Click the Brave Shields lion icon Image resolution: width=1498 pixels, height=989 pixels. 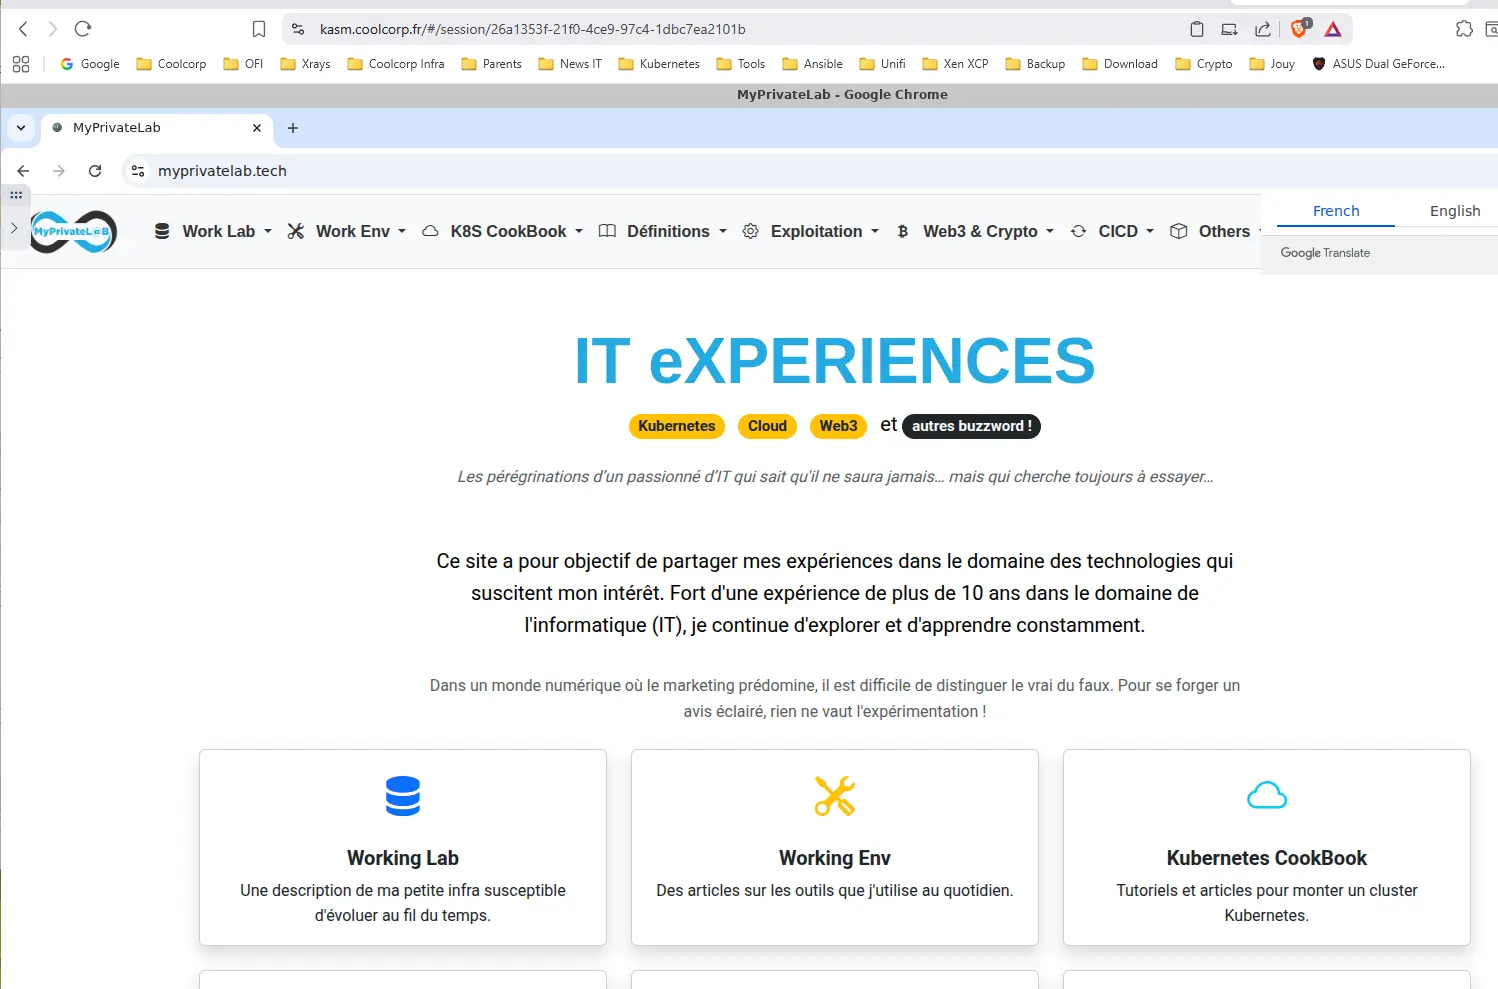tap(1299, 29)
